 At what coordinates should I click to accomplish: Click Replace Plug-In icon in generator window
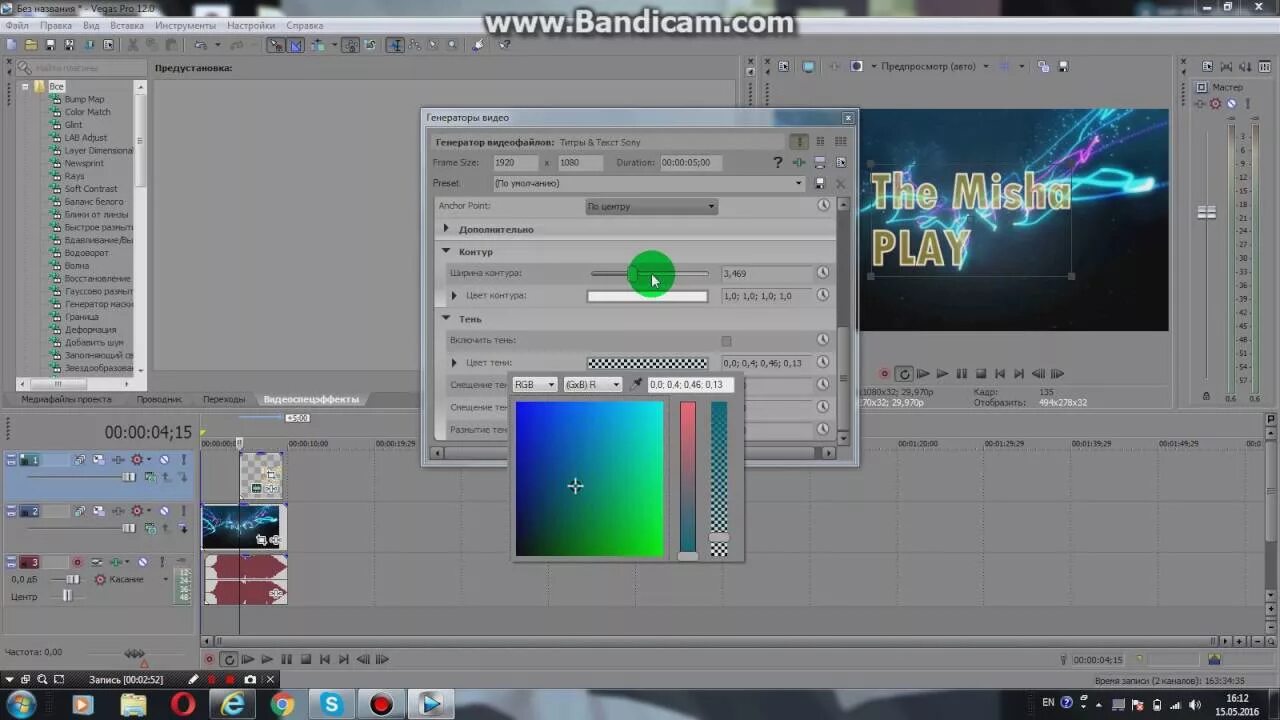(x=799, y=162)
